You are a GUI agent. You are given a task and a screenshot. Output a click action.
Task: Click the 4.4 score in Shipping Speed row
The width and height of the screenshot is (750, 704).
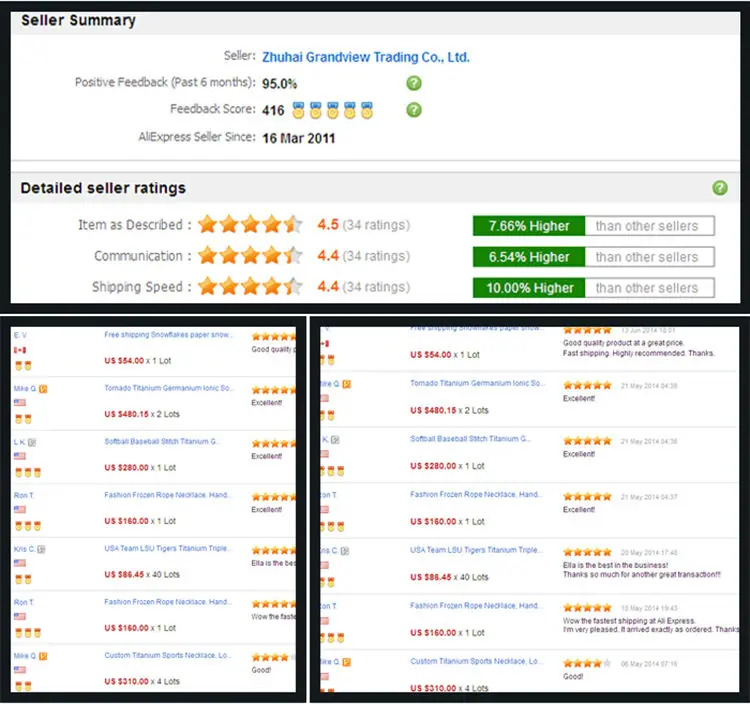[328, 286]
